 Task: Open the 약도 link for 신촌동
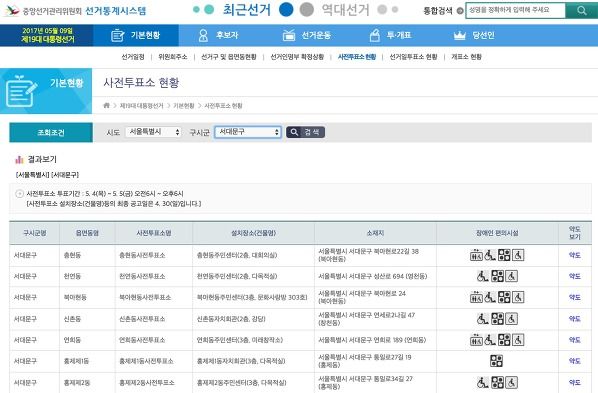coord(575,319)
